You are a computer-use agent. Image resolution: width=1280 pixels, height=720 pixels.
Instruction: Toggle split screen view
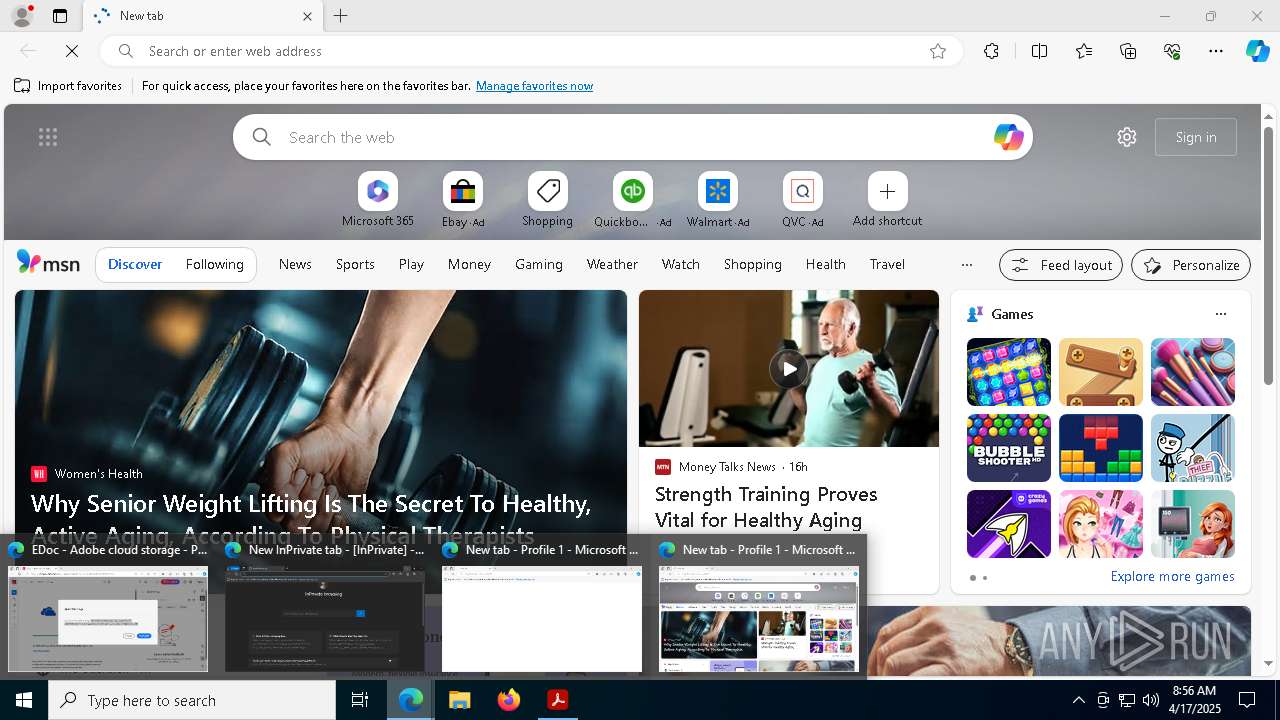pyautogui.click(x=1039, y=51)
